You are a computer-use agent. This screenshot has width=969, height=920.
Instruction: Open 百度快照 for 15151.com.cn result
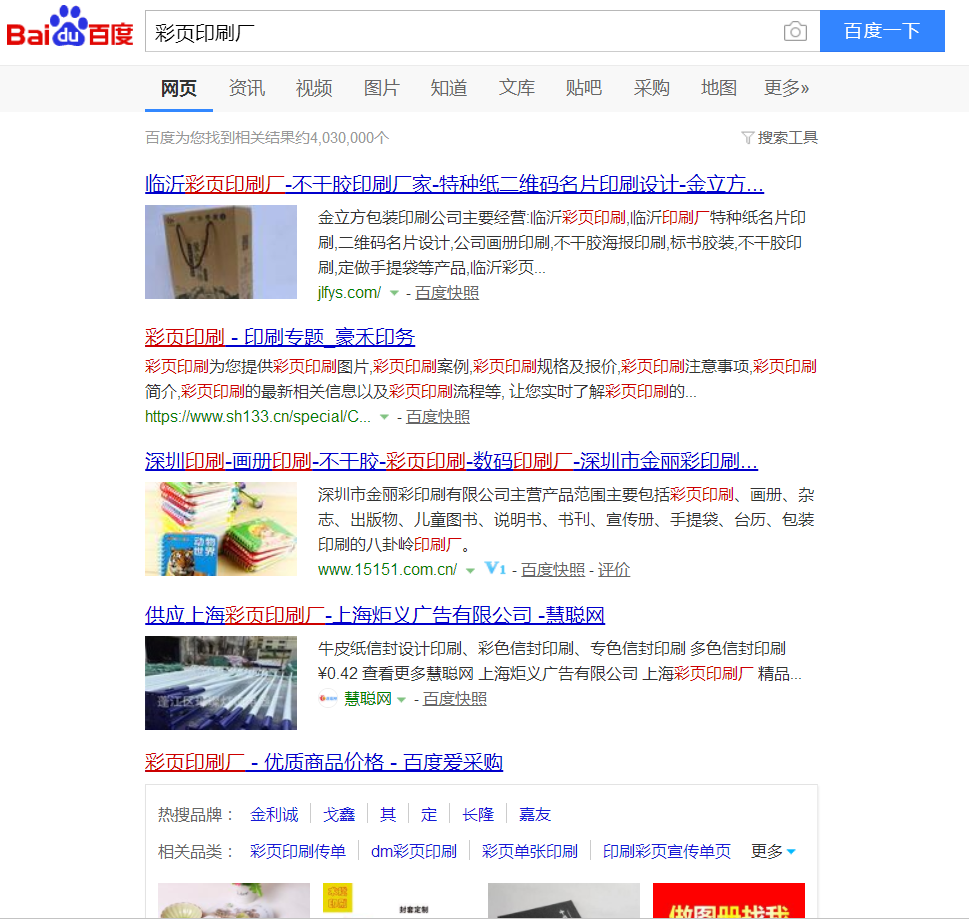(x=553, y=570)
